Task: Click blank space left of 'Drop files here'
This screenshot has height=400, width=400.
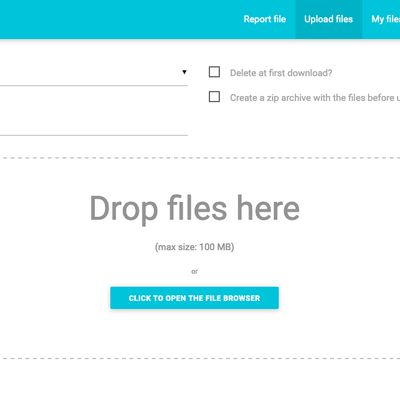Action: coord(43,208)
